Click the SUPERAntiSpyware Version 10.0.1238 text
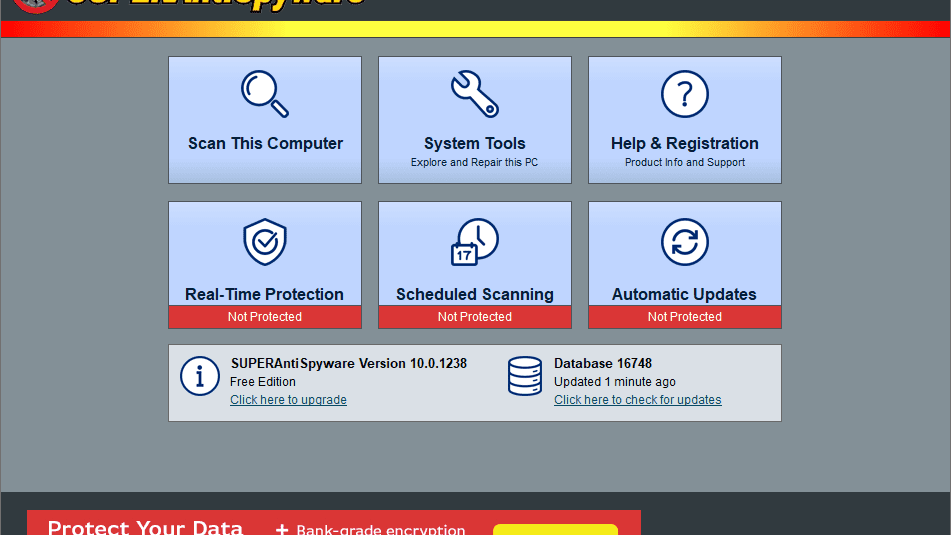 coord(349,363)
